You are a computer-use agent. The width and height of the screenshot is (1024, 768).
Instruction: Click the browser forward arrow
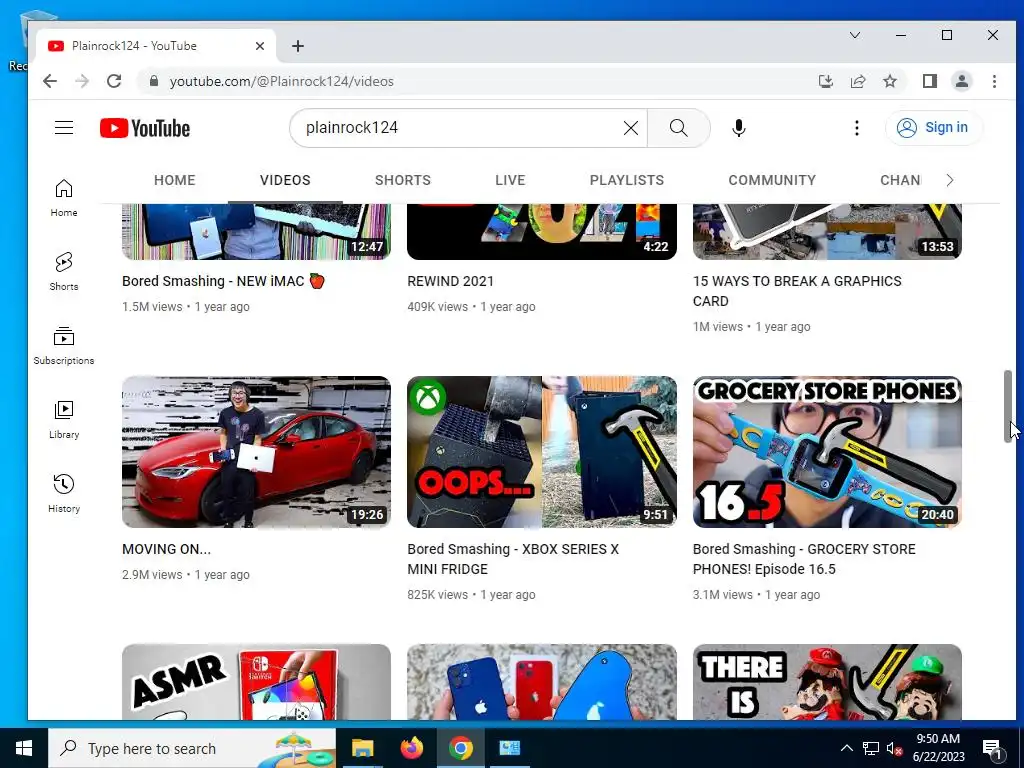click(x=82, y=81)
